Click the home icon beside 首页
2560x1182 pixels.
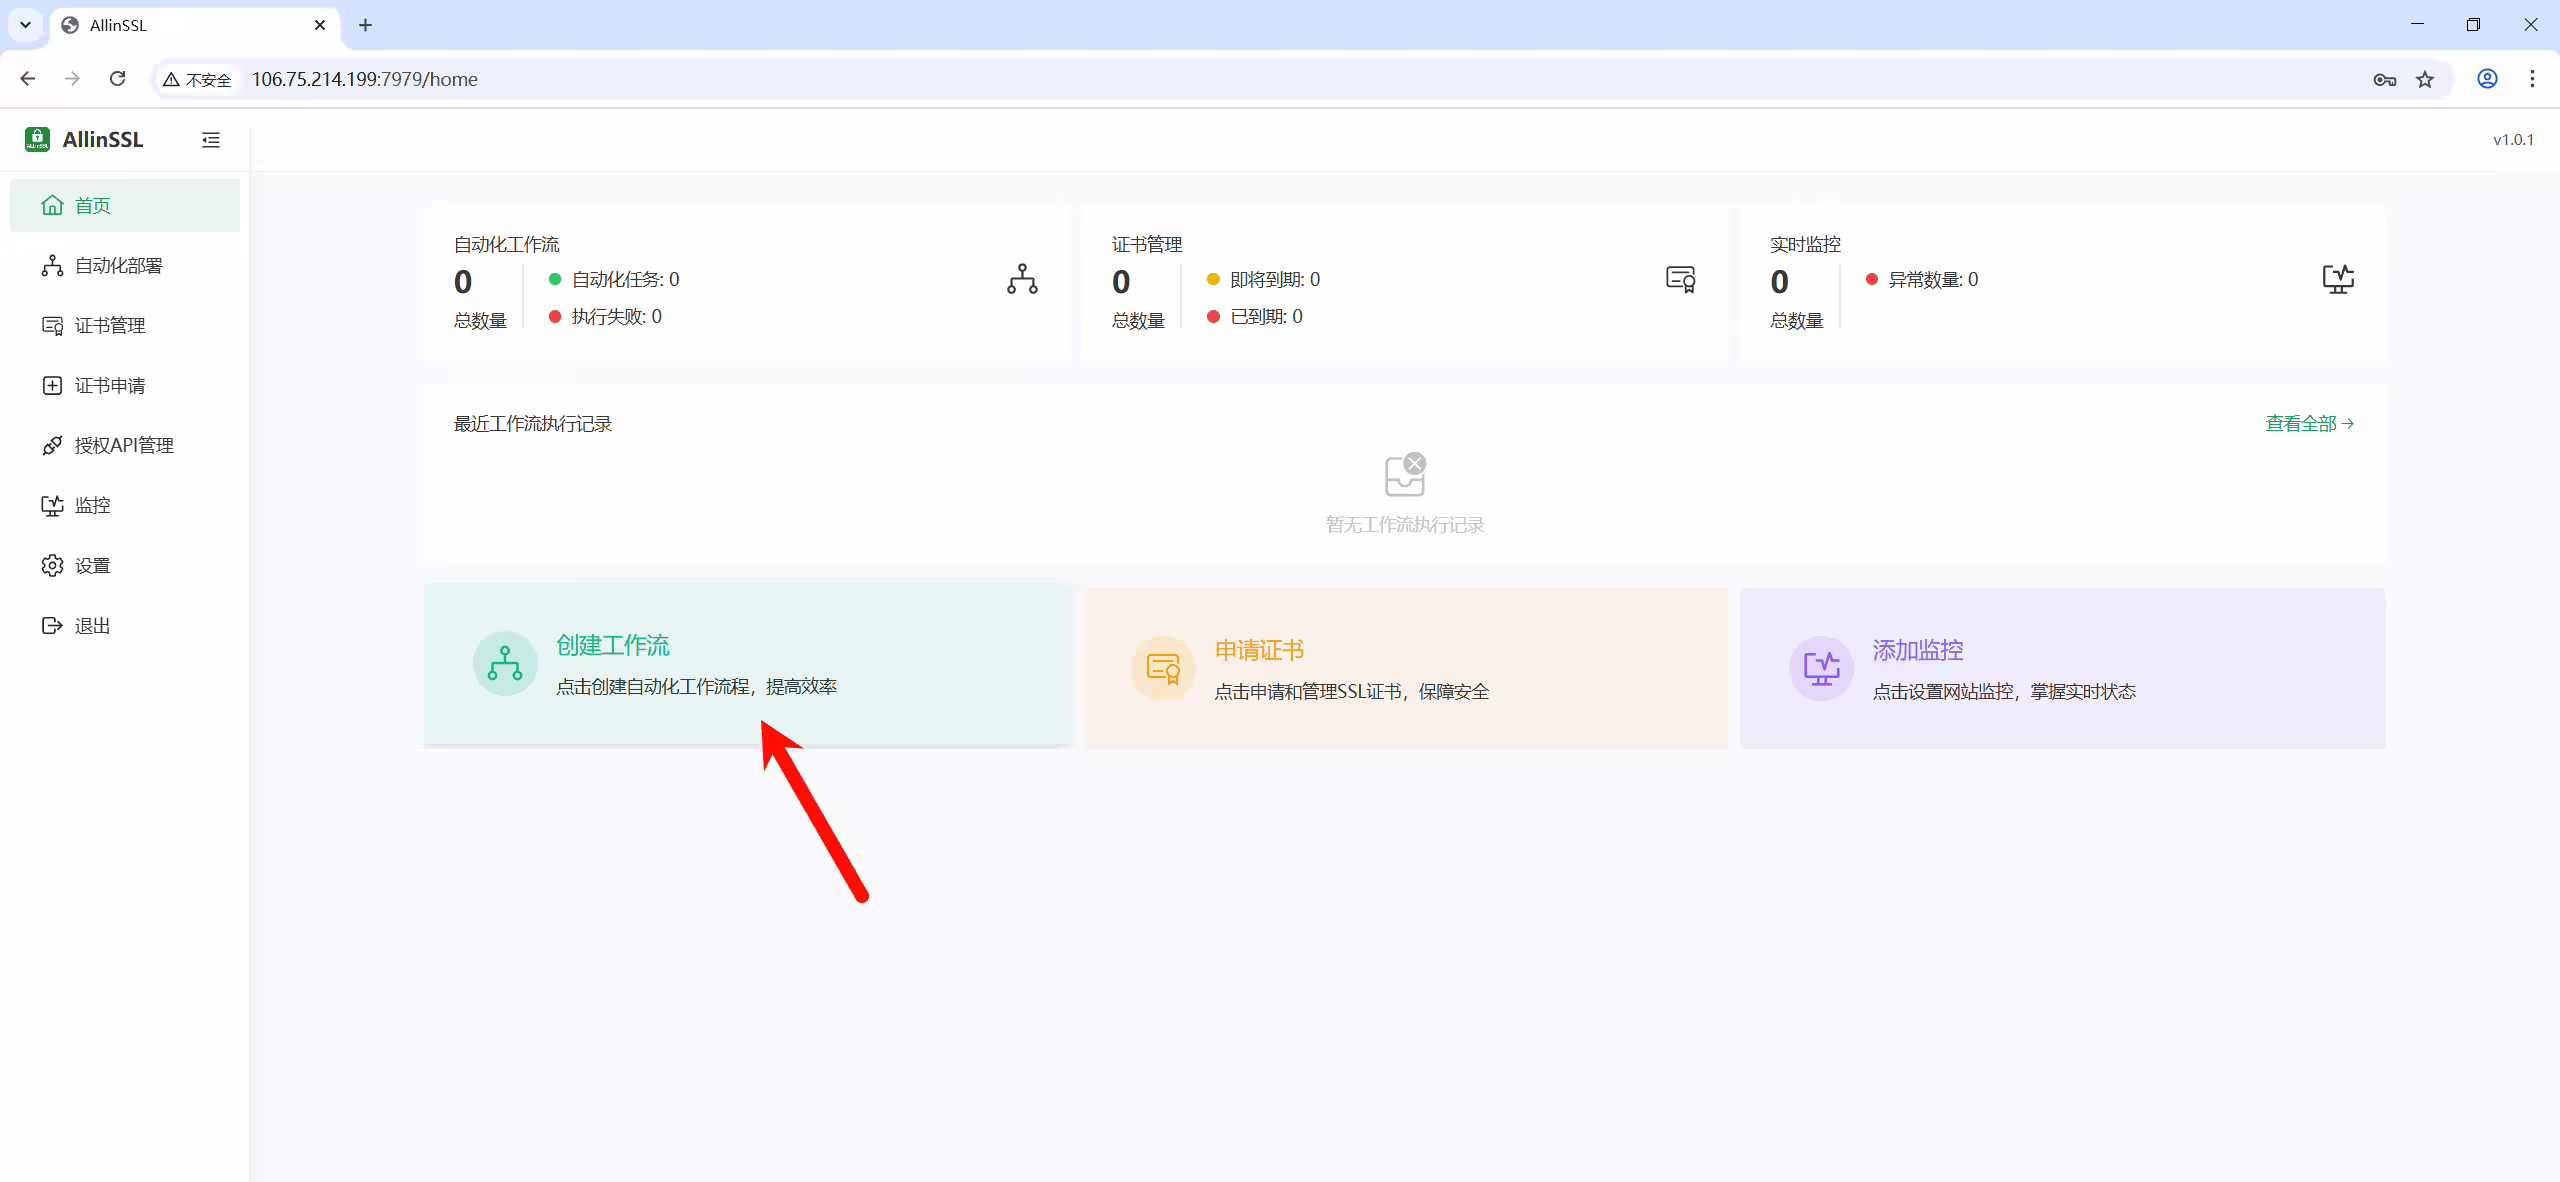point(52,205)
